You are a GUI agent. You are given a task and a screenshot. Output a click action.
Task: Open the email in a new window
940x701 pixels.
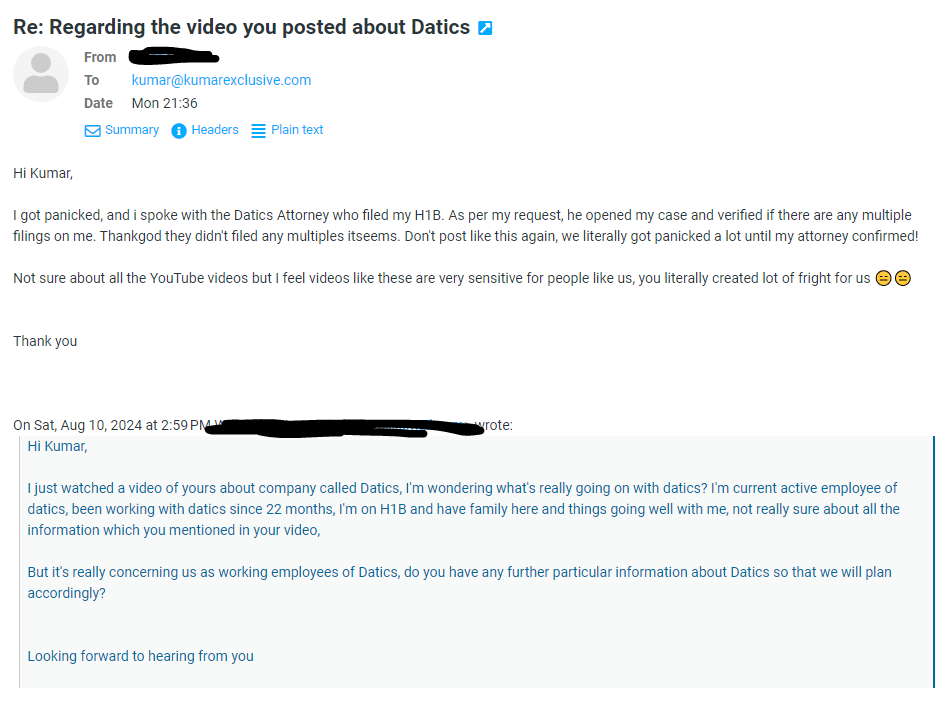(485, 28)
